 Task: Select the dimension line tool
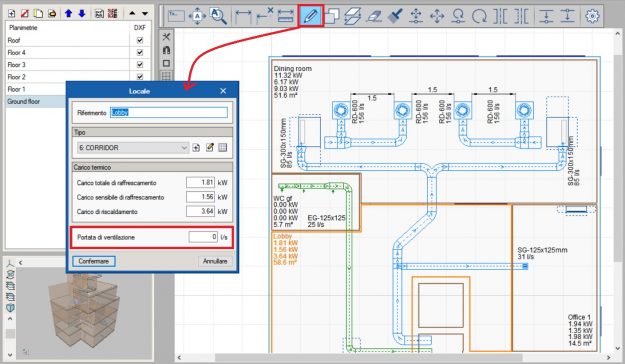(x=243, y=16)
